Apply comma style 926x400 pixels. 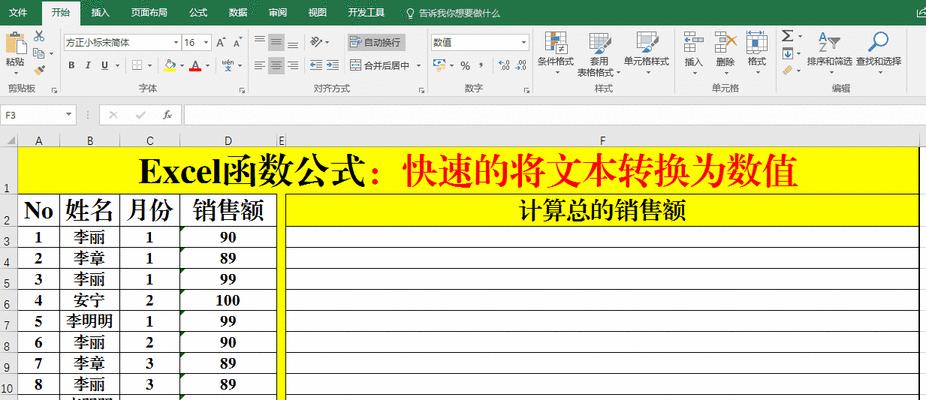click(481, 65)
